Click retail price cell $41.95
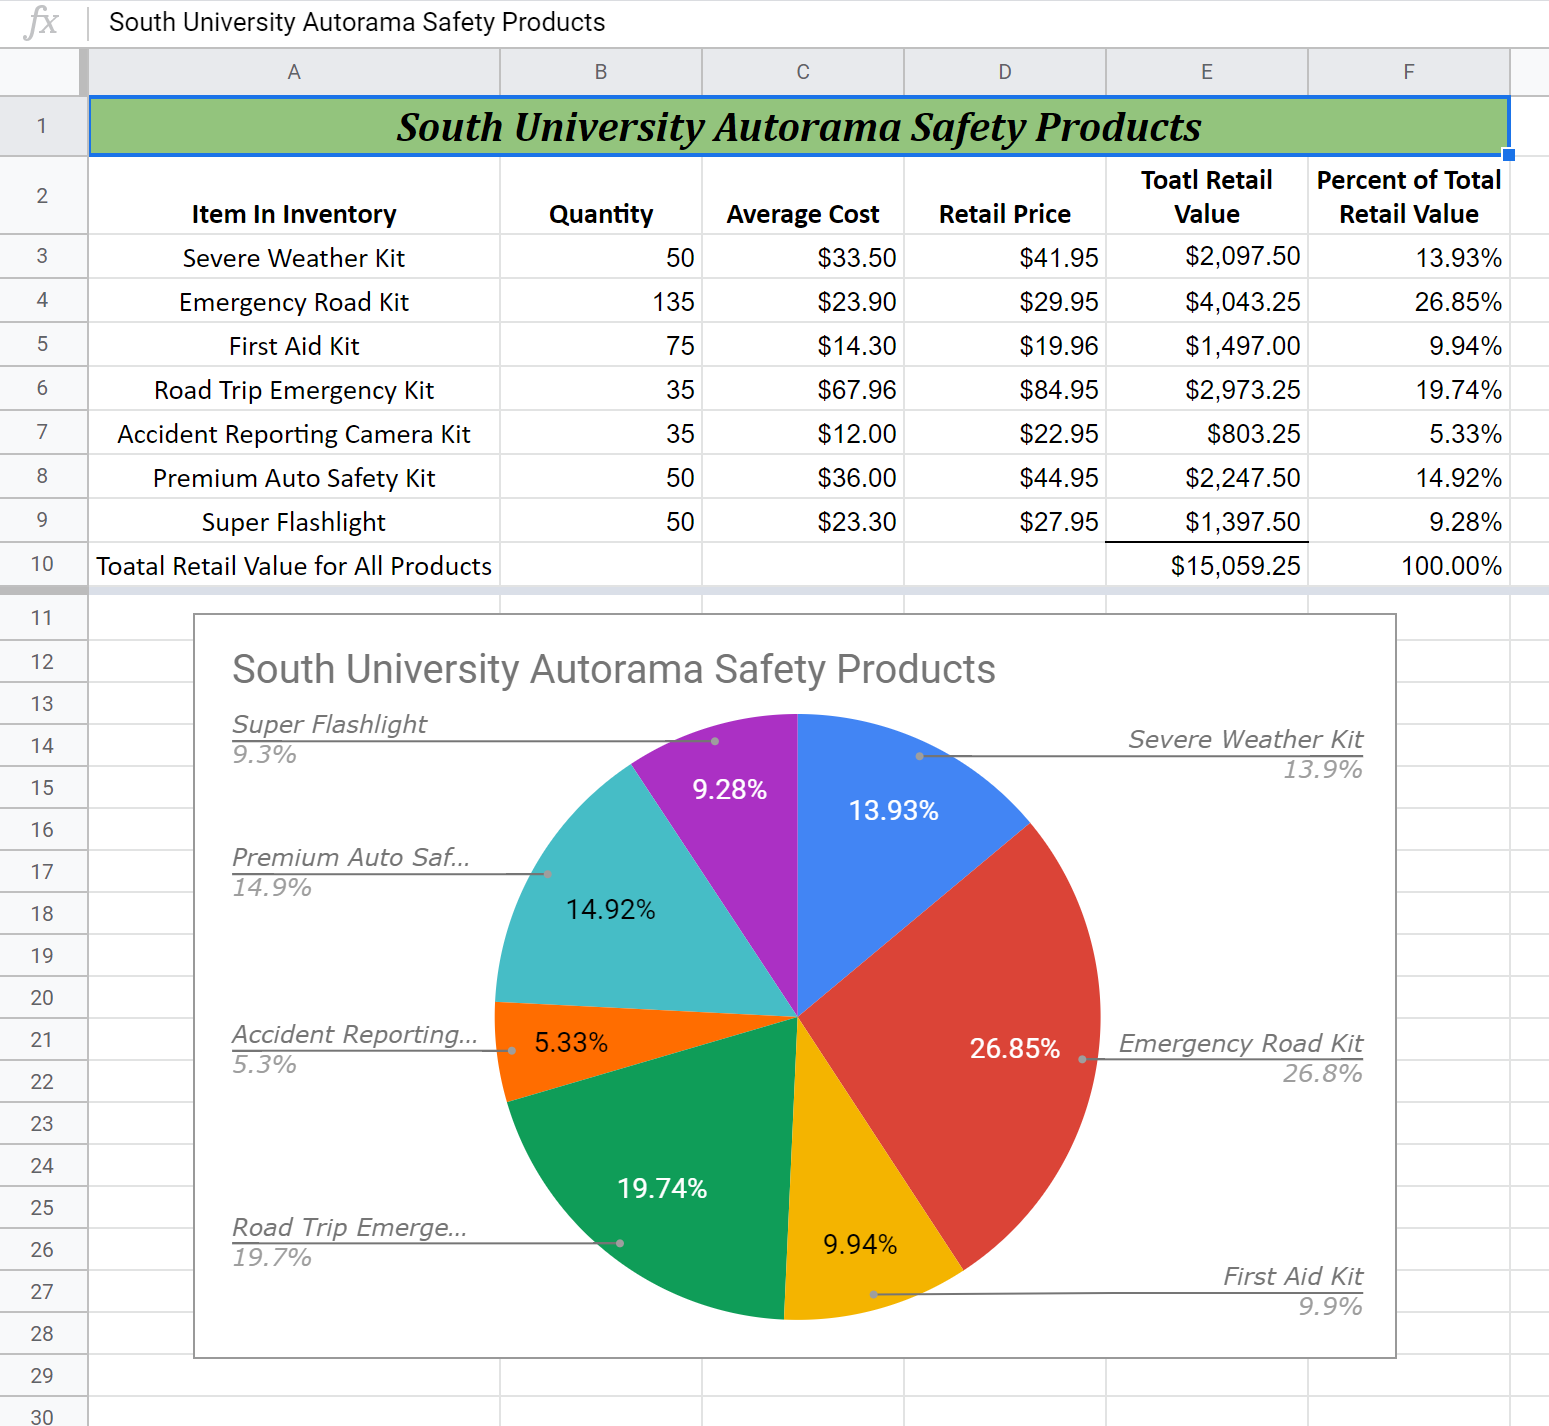 point(1005,257)
